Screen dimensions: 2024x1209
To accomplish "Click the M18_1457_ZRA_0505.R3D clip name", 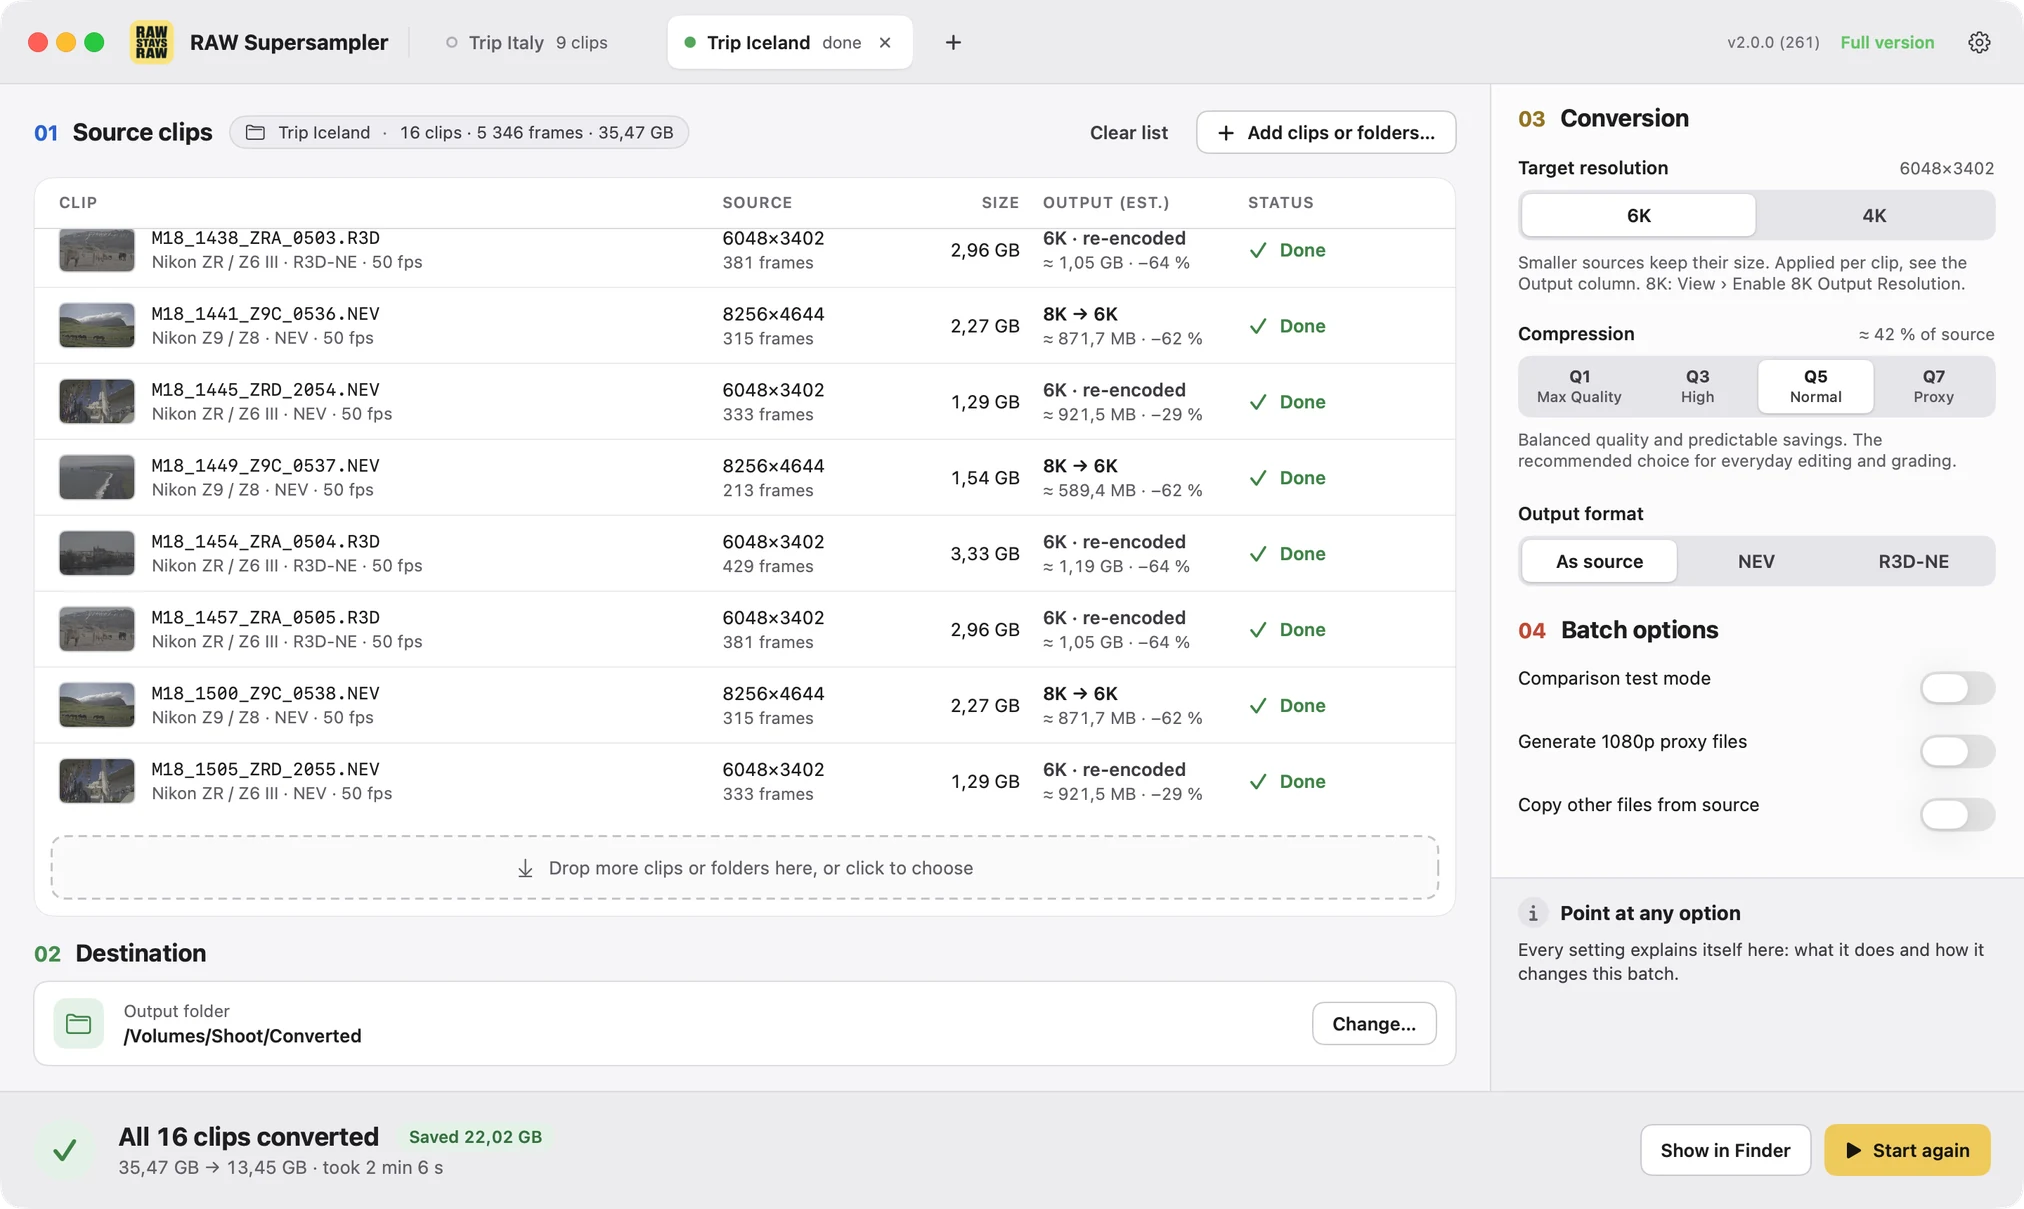I will click(265, 617).
